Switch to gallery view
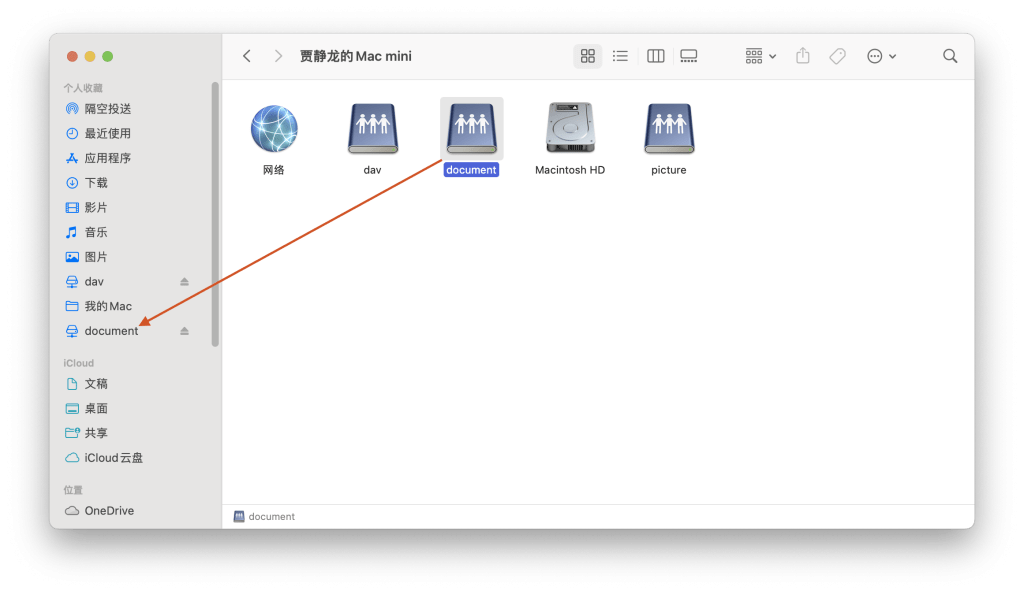This screenshot has width=1024, height=594. coord(689,56)
